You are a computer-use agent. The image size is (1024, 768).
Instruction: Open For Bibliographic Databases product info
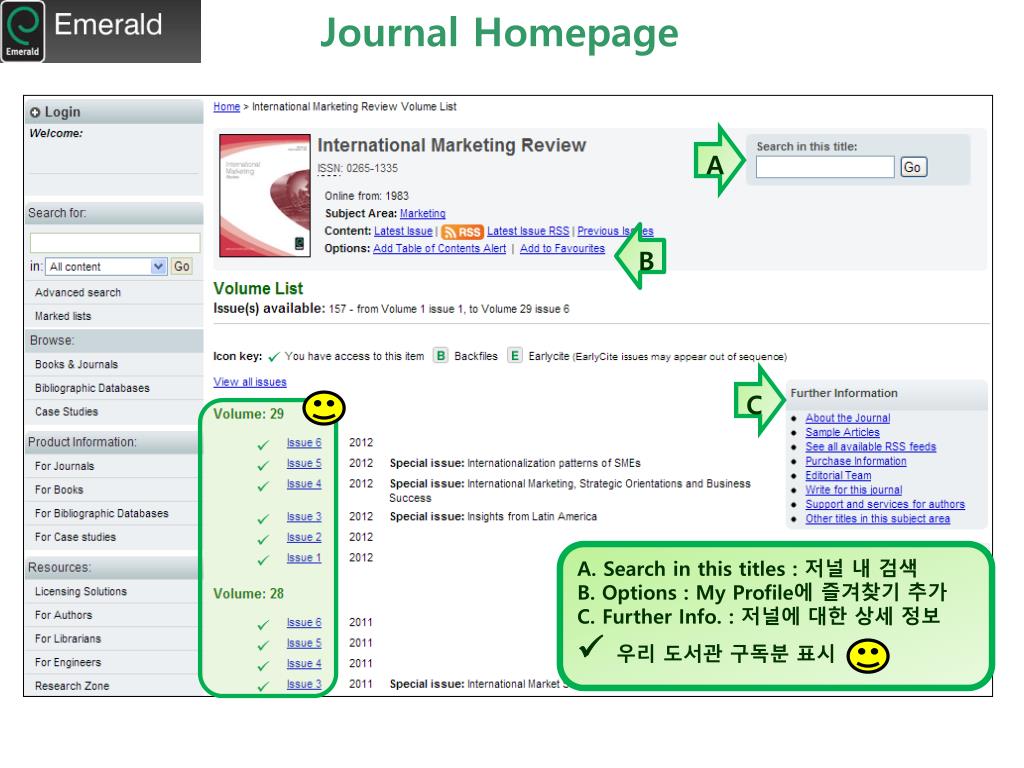[x=101, y=513]
